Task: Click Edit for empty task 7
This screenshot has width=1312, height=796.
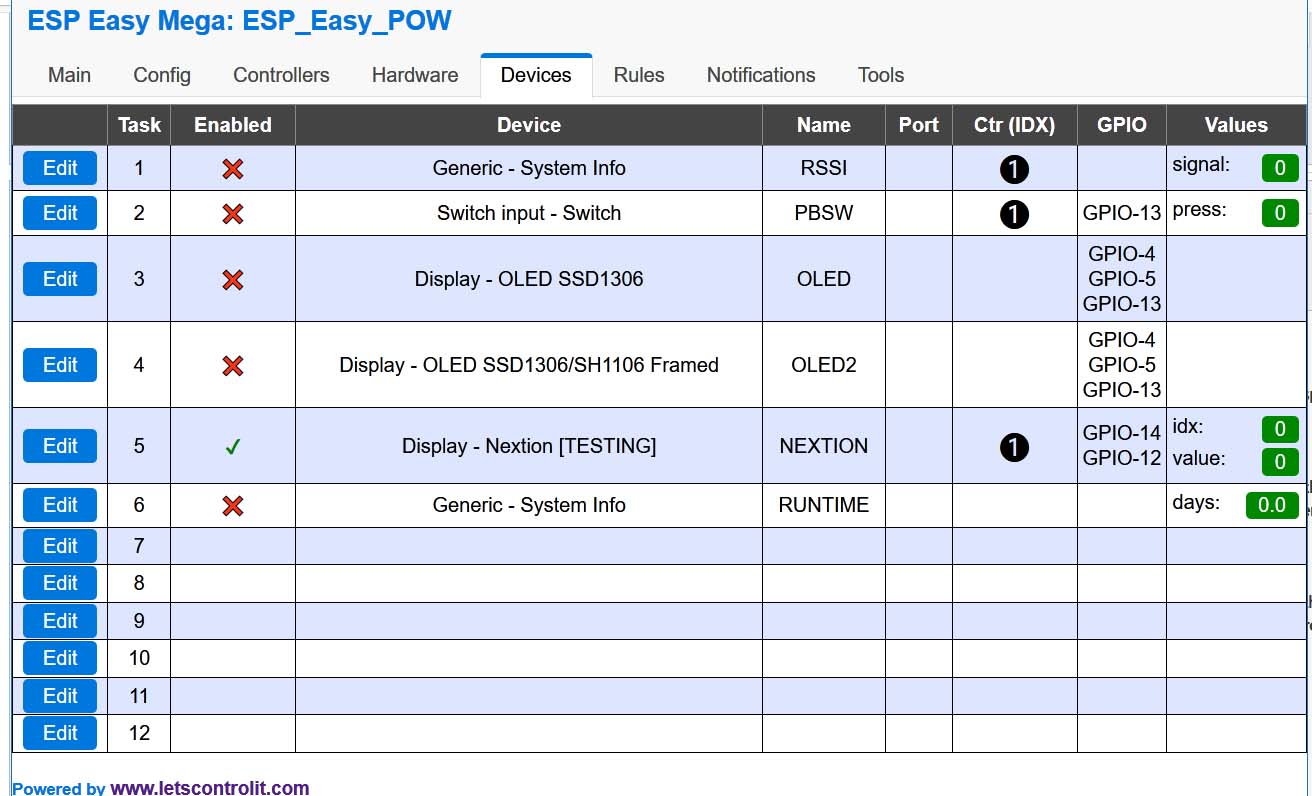Action: [x=60, y=546]
